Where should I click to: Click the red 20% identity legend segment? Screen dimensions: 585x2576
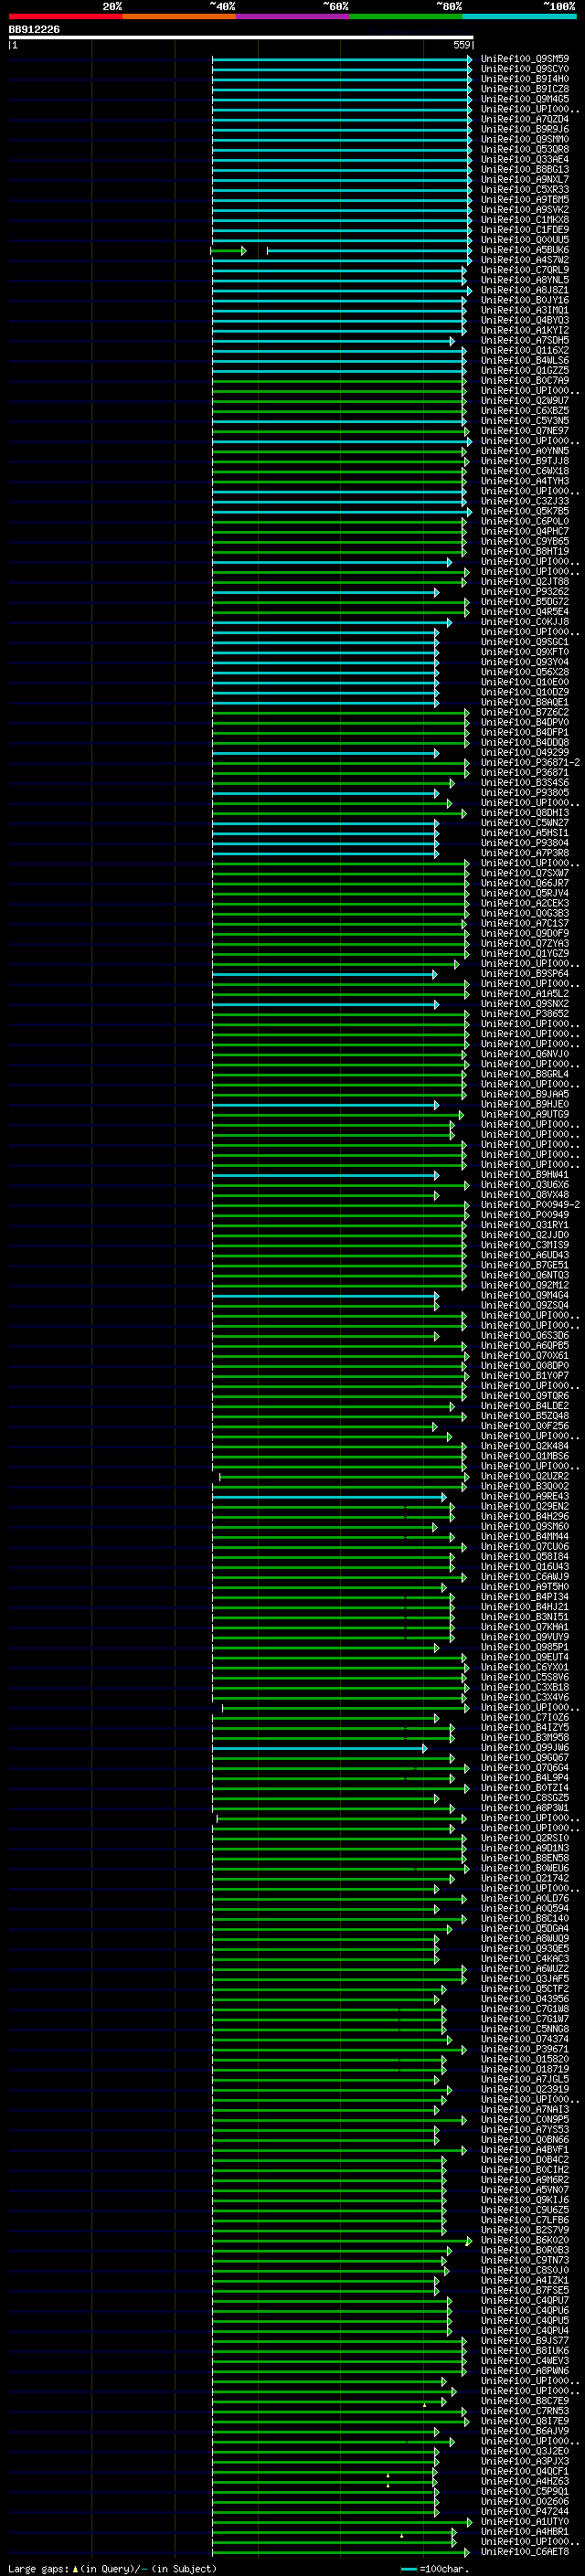coord(65,16)
